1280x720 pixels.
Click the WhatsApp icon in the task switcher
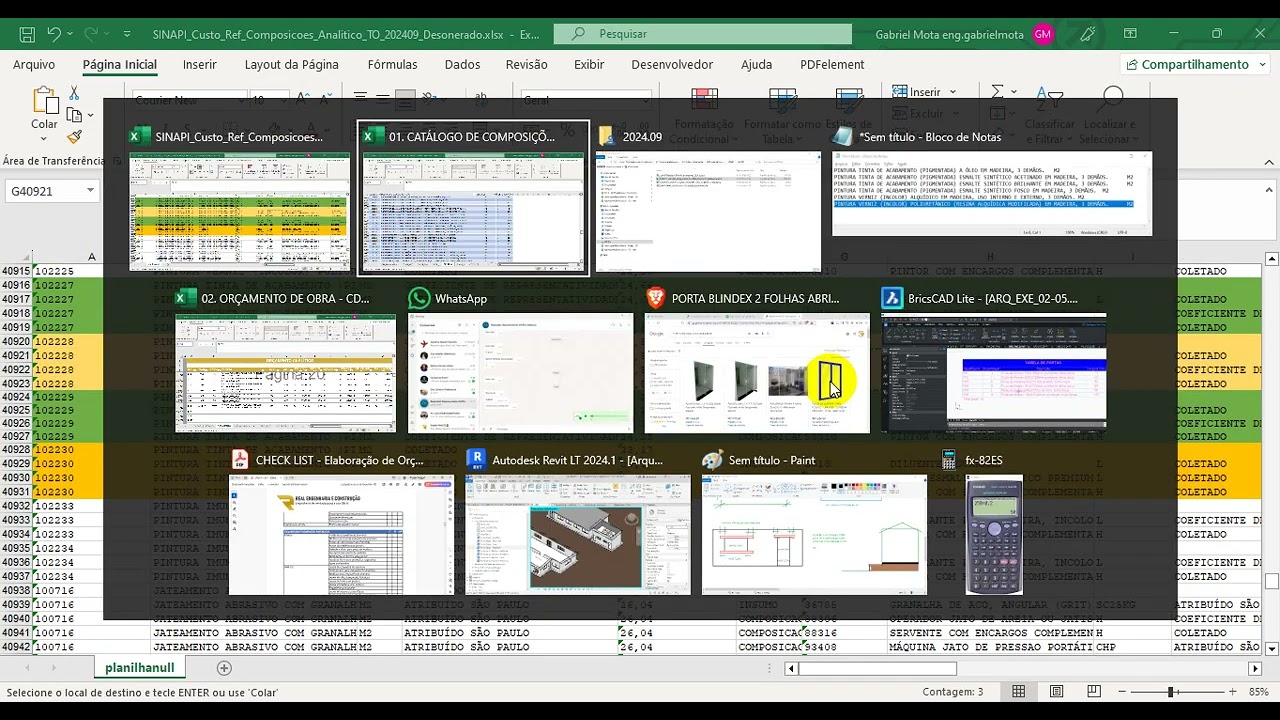(x=419, y=298)
